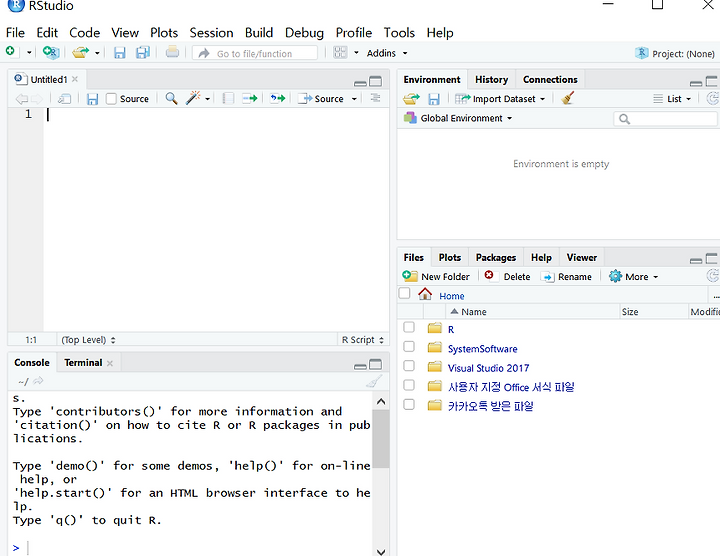The width and height of the screenshot is (720, 556).
Task: Print the current file icon
Action: click(x=172, y=52)
